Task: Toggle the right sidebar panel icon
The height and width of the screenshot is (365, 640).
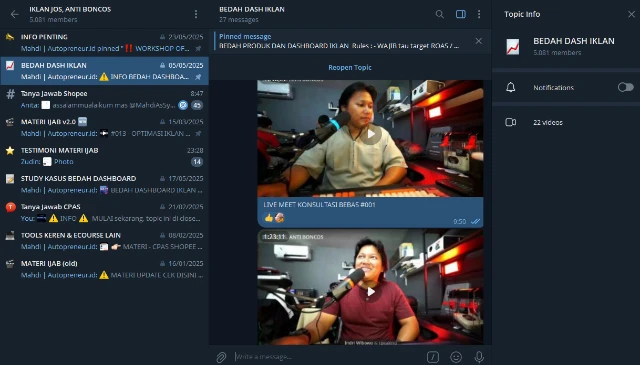Action: coord(460,14)
